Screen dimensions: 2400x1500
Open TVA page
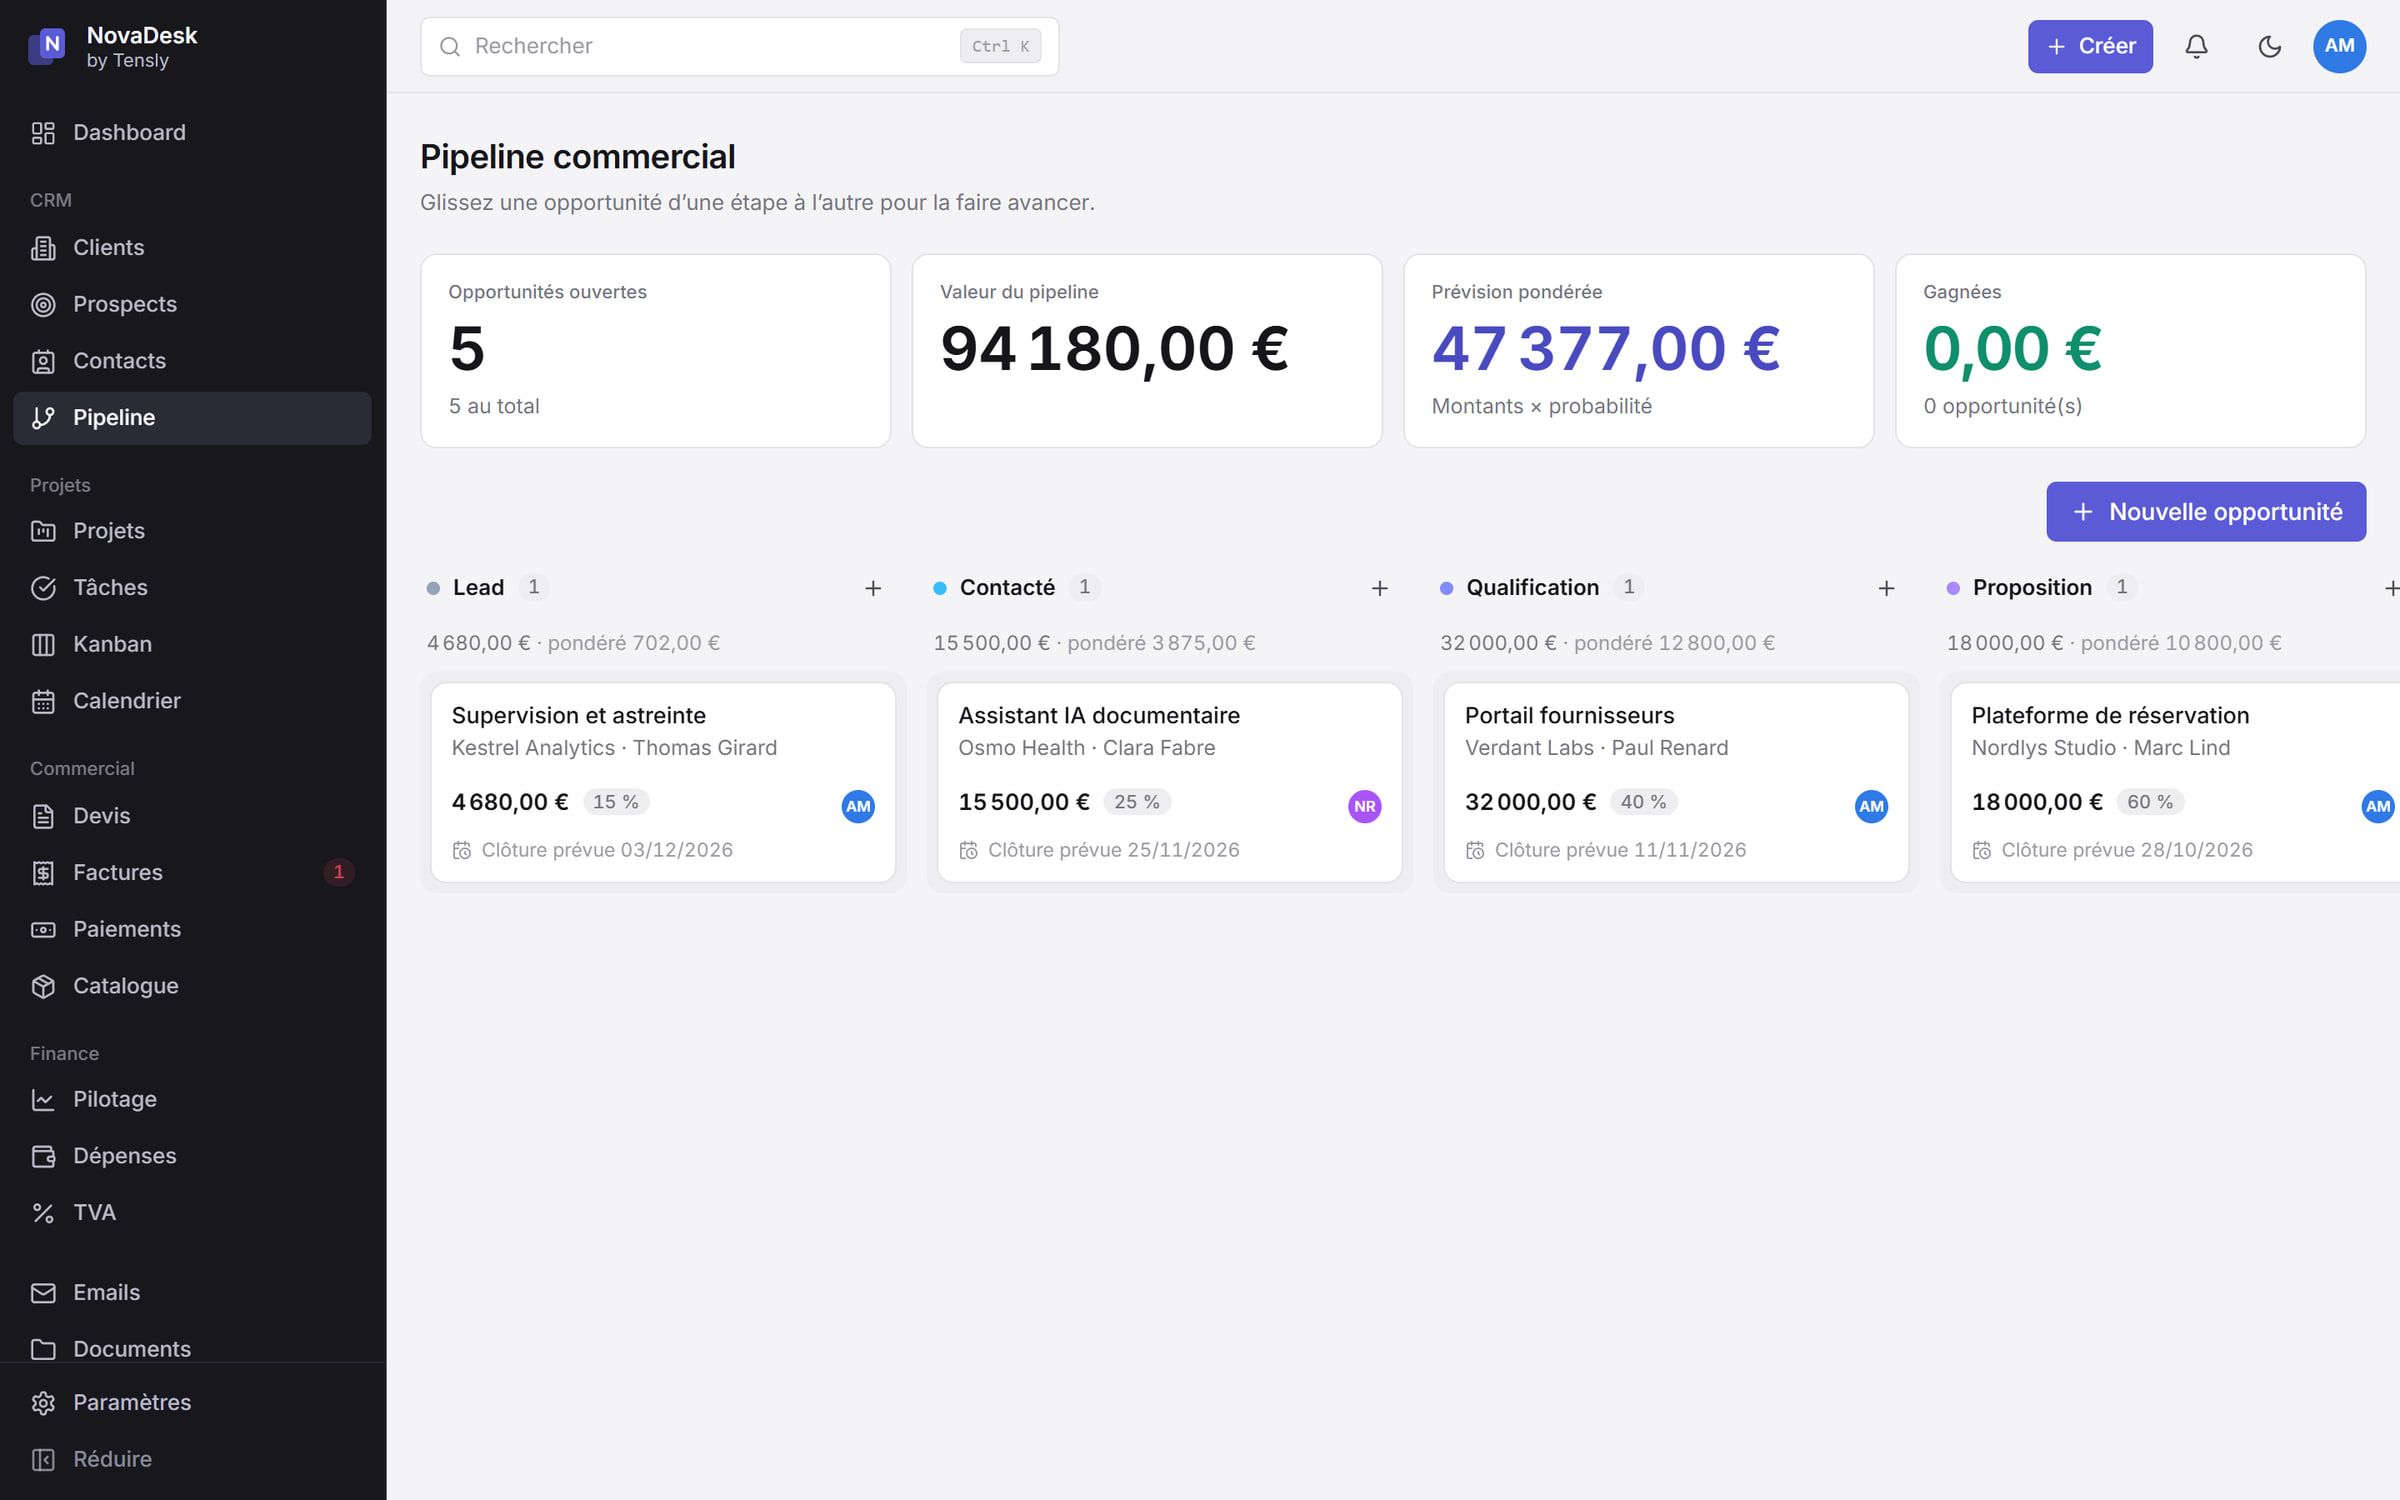pyautogui.click(x=192, y=1212)
